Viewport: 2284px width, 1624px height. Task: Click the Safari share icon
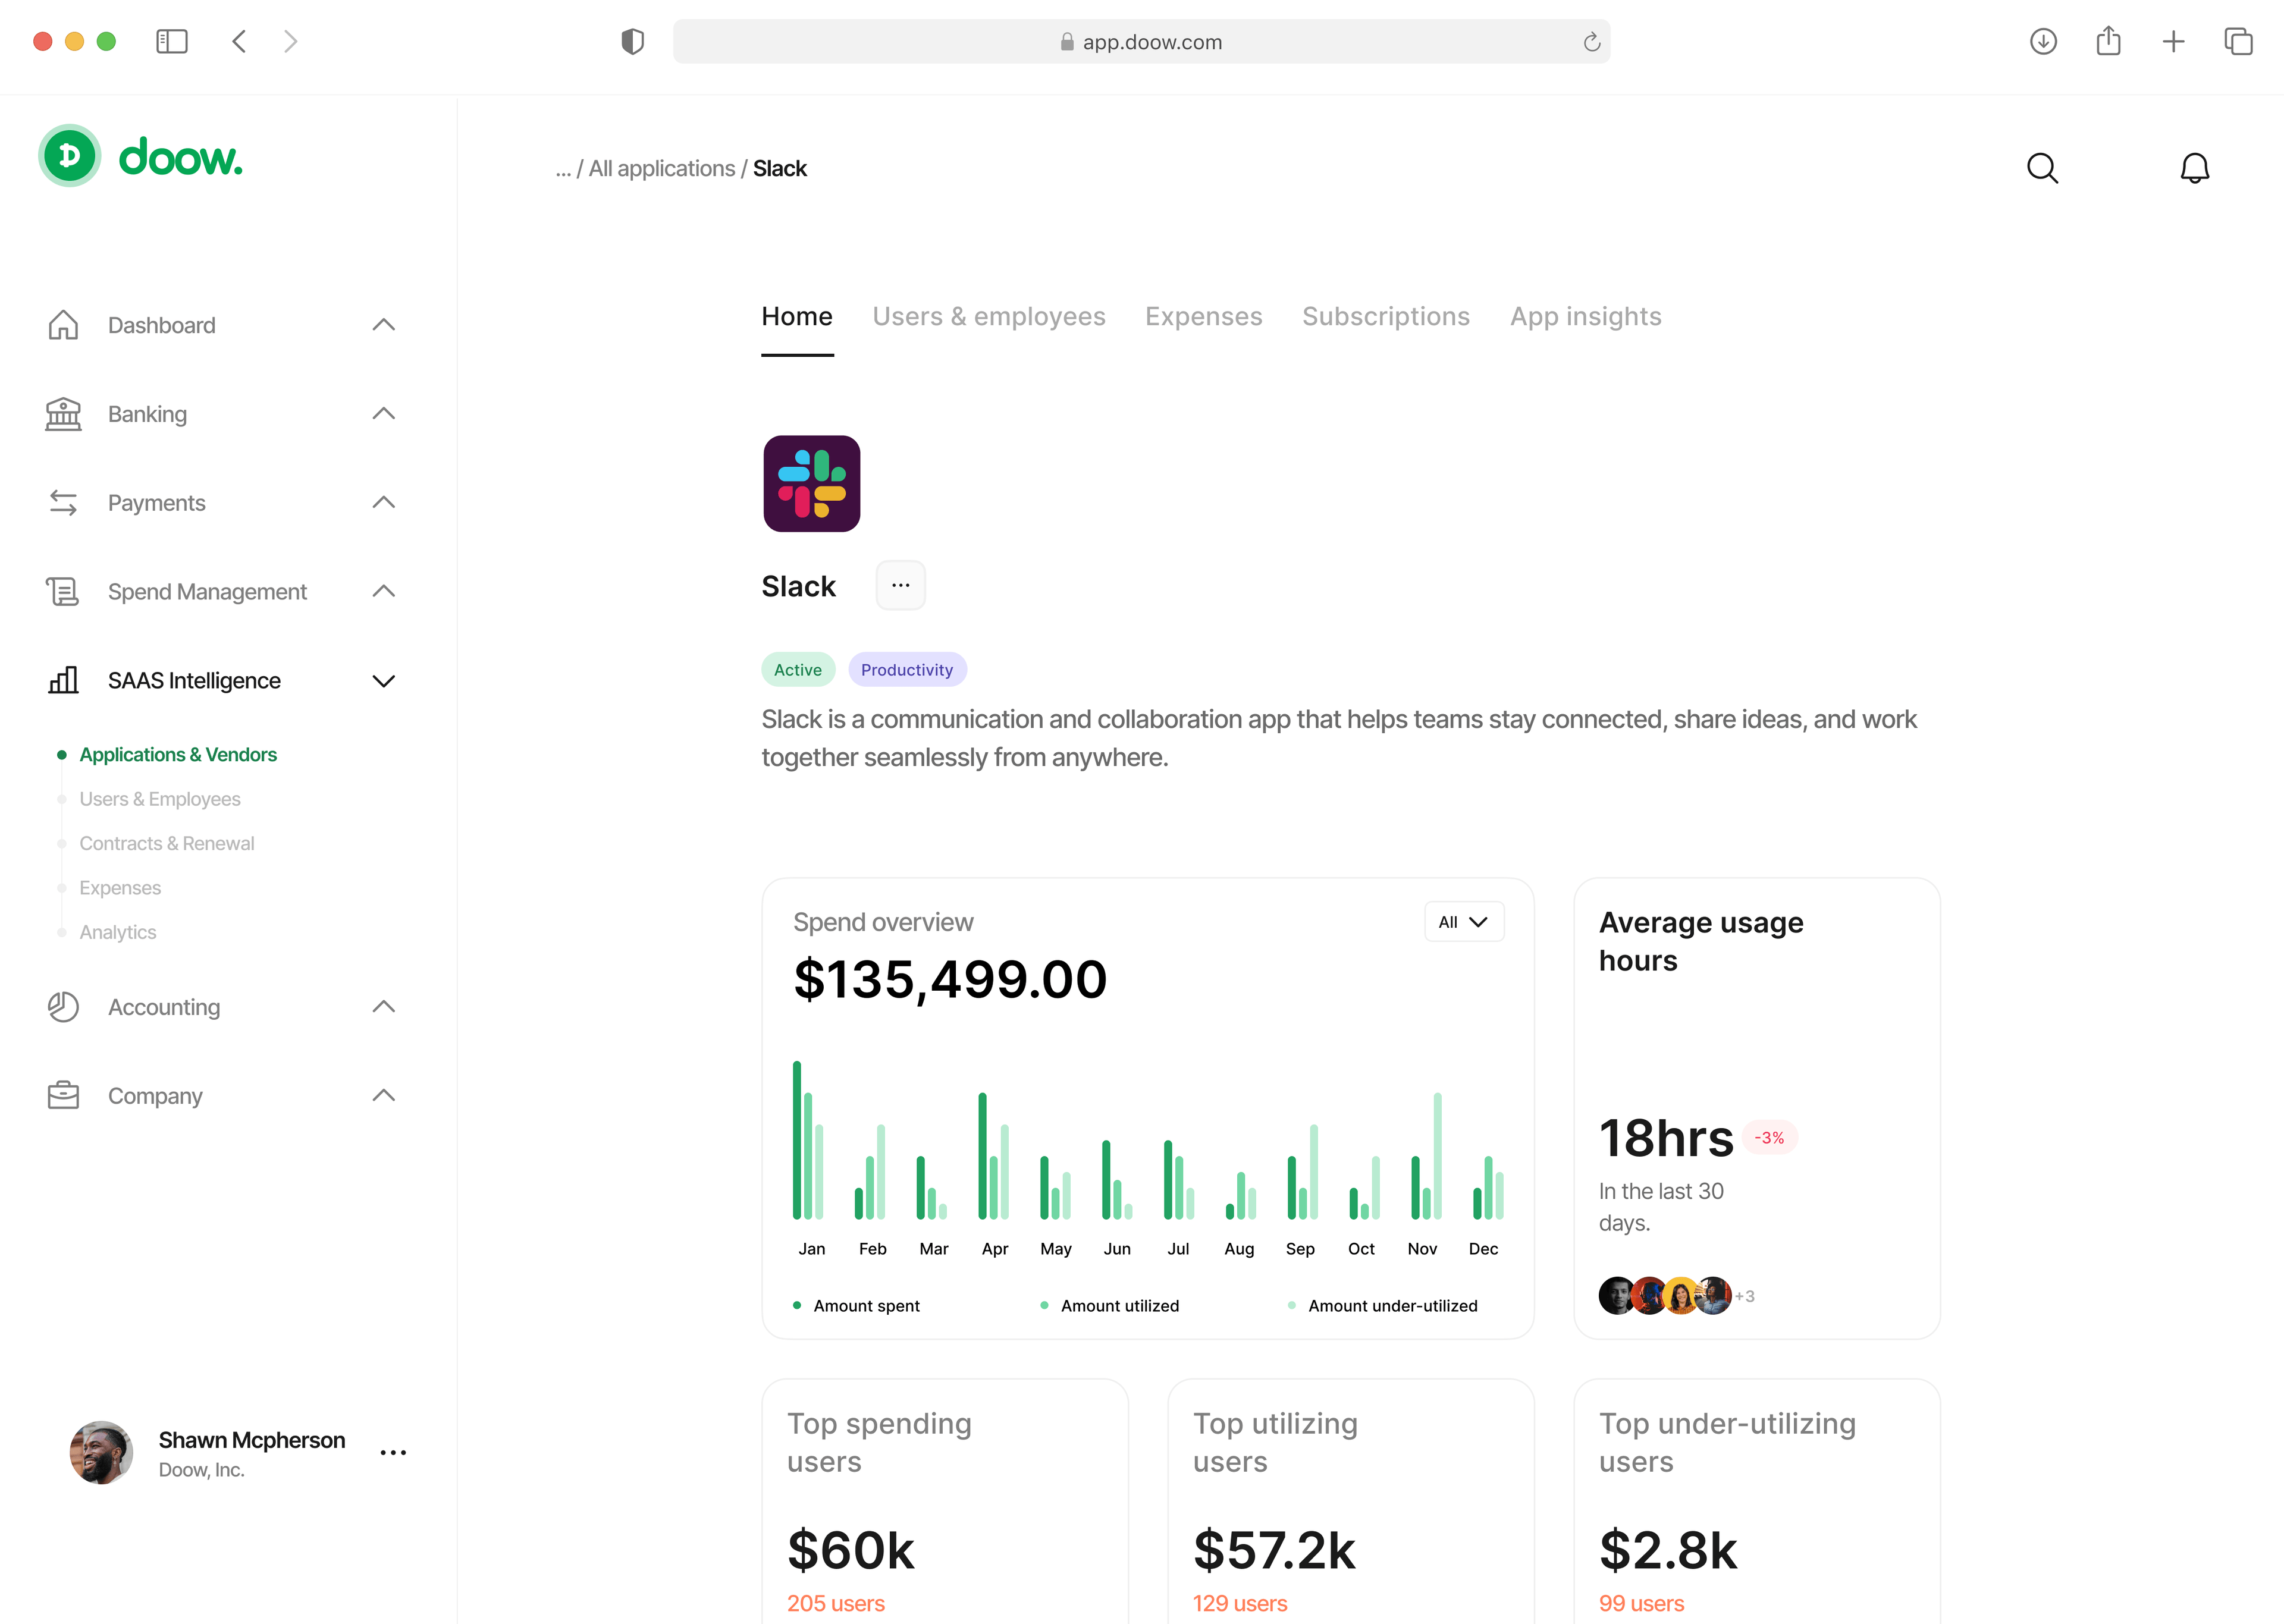2108,41
